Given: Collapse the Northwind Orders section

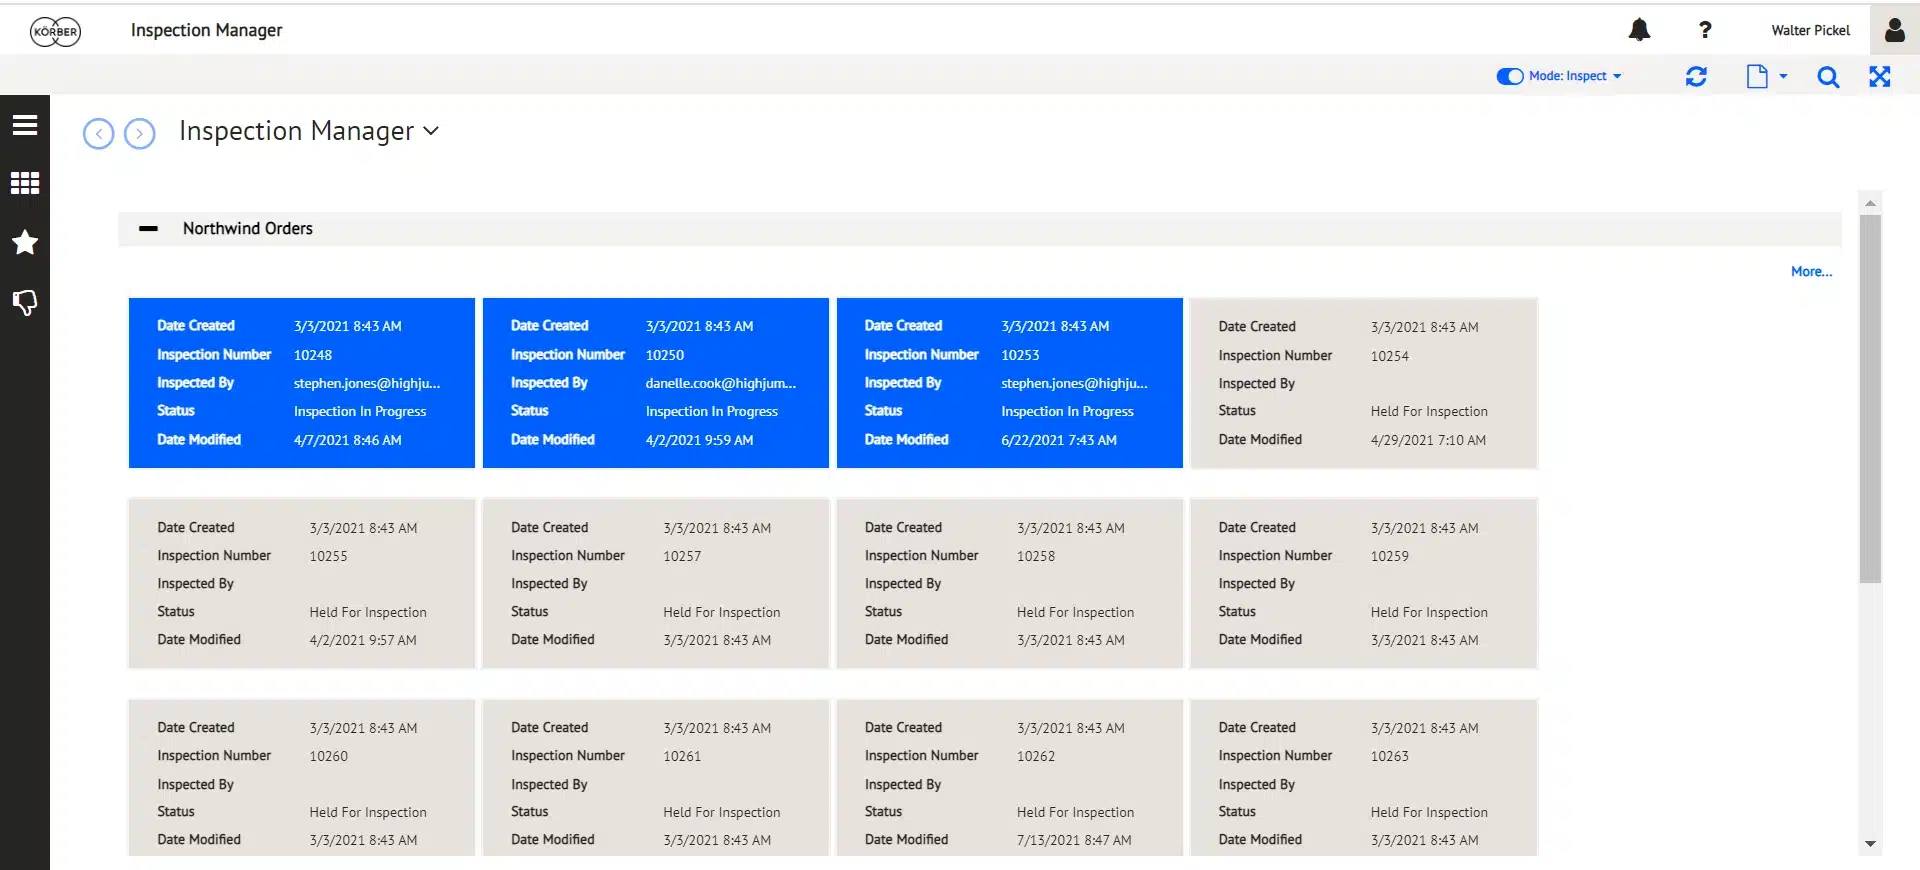Looking at the screenshot, I should (148, 229).
